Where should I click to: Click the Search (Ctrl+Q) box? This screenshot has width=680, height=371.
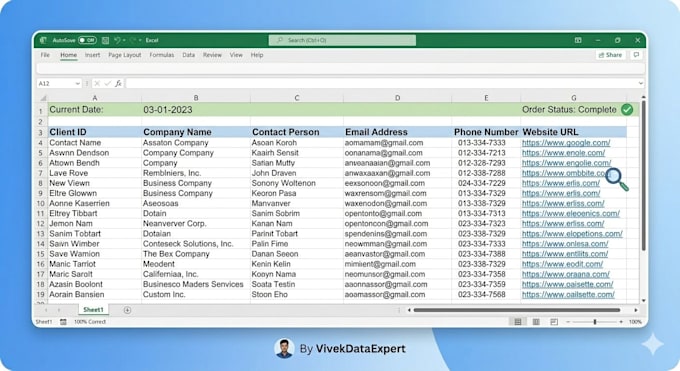342,40
